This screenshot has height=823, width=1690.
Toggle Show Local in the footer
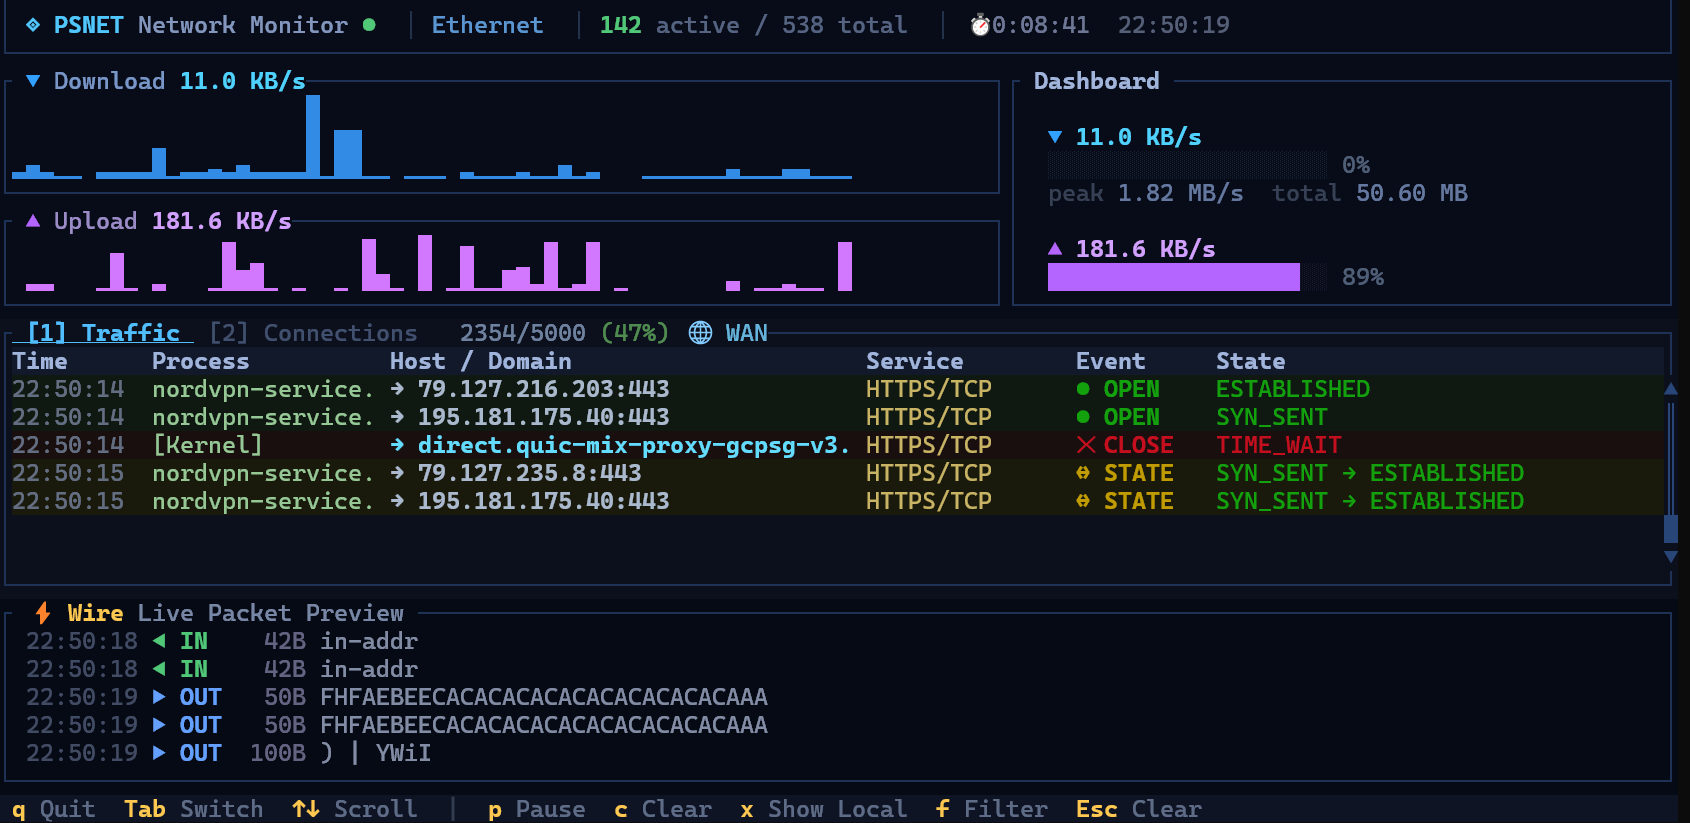[x=823, y=809]
